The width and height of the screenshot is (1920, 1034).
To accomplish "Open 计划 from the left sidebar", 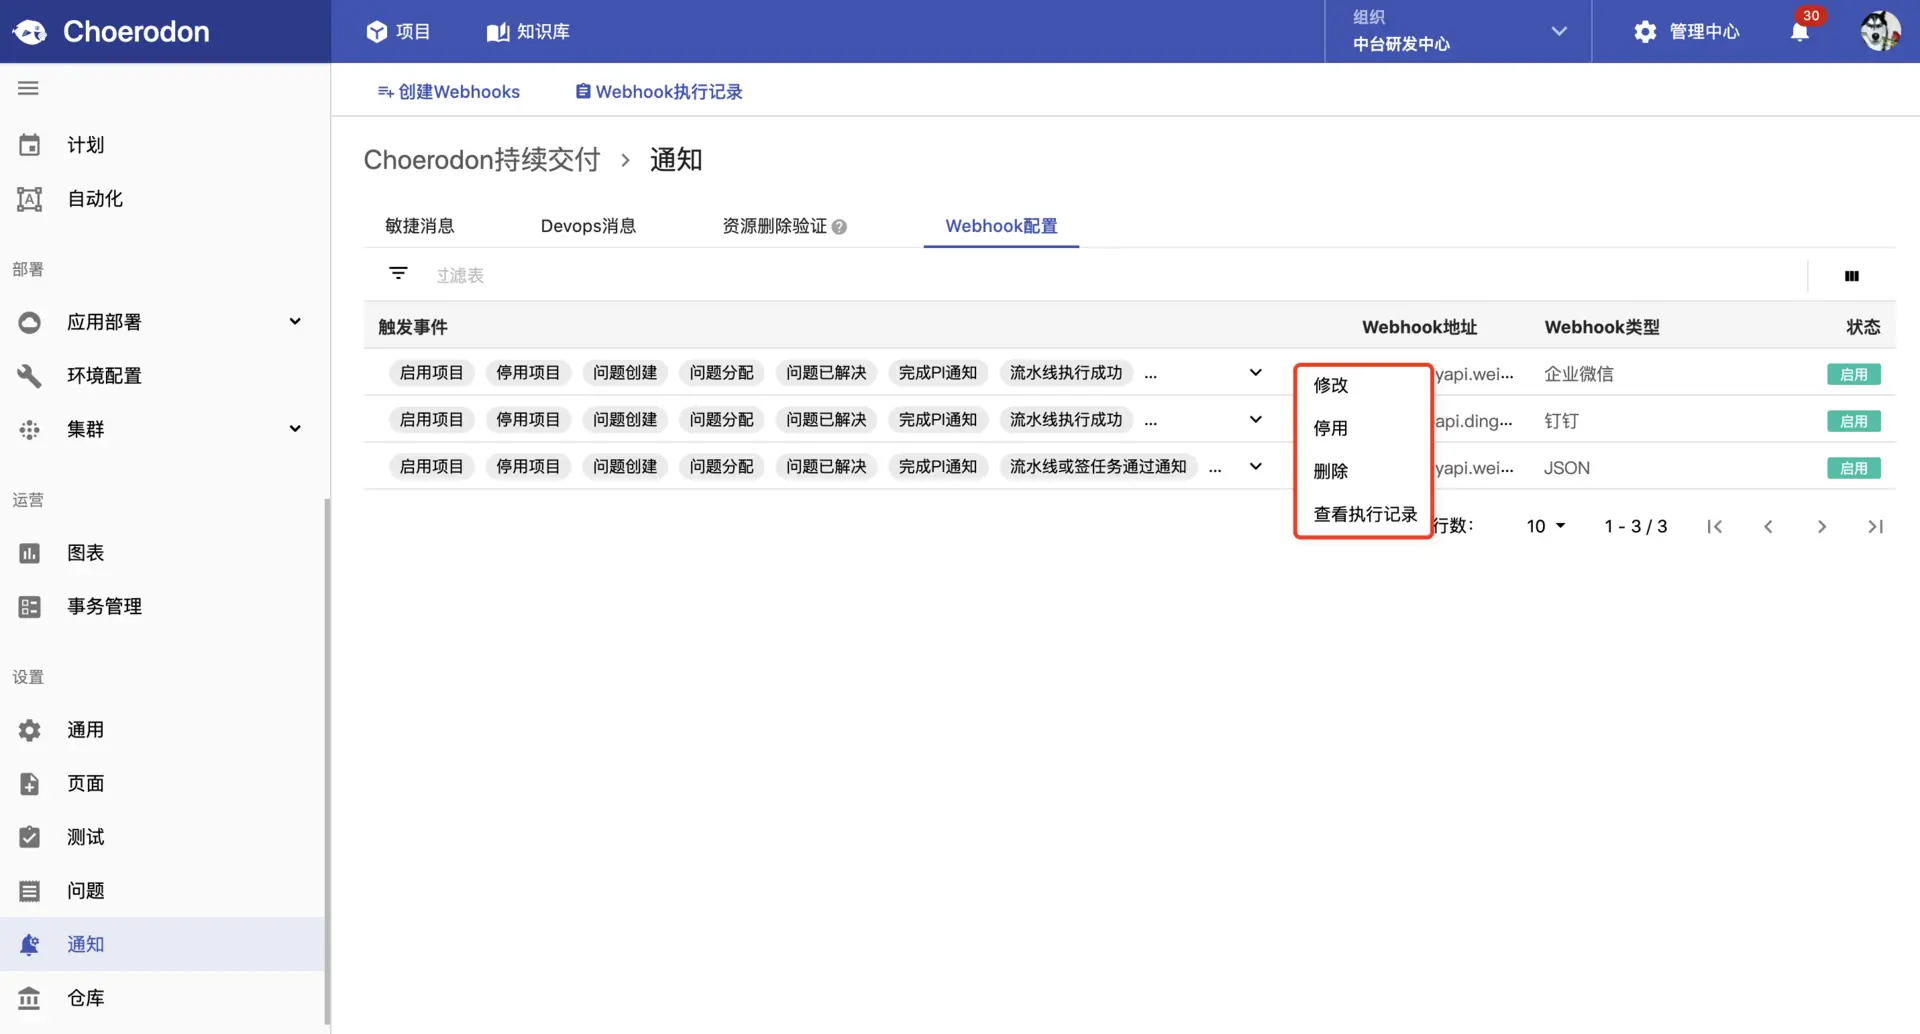I will [84, 144].
